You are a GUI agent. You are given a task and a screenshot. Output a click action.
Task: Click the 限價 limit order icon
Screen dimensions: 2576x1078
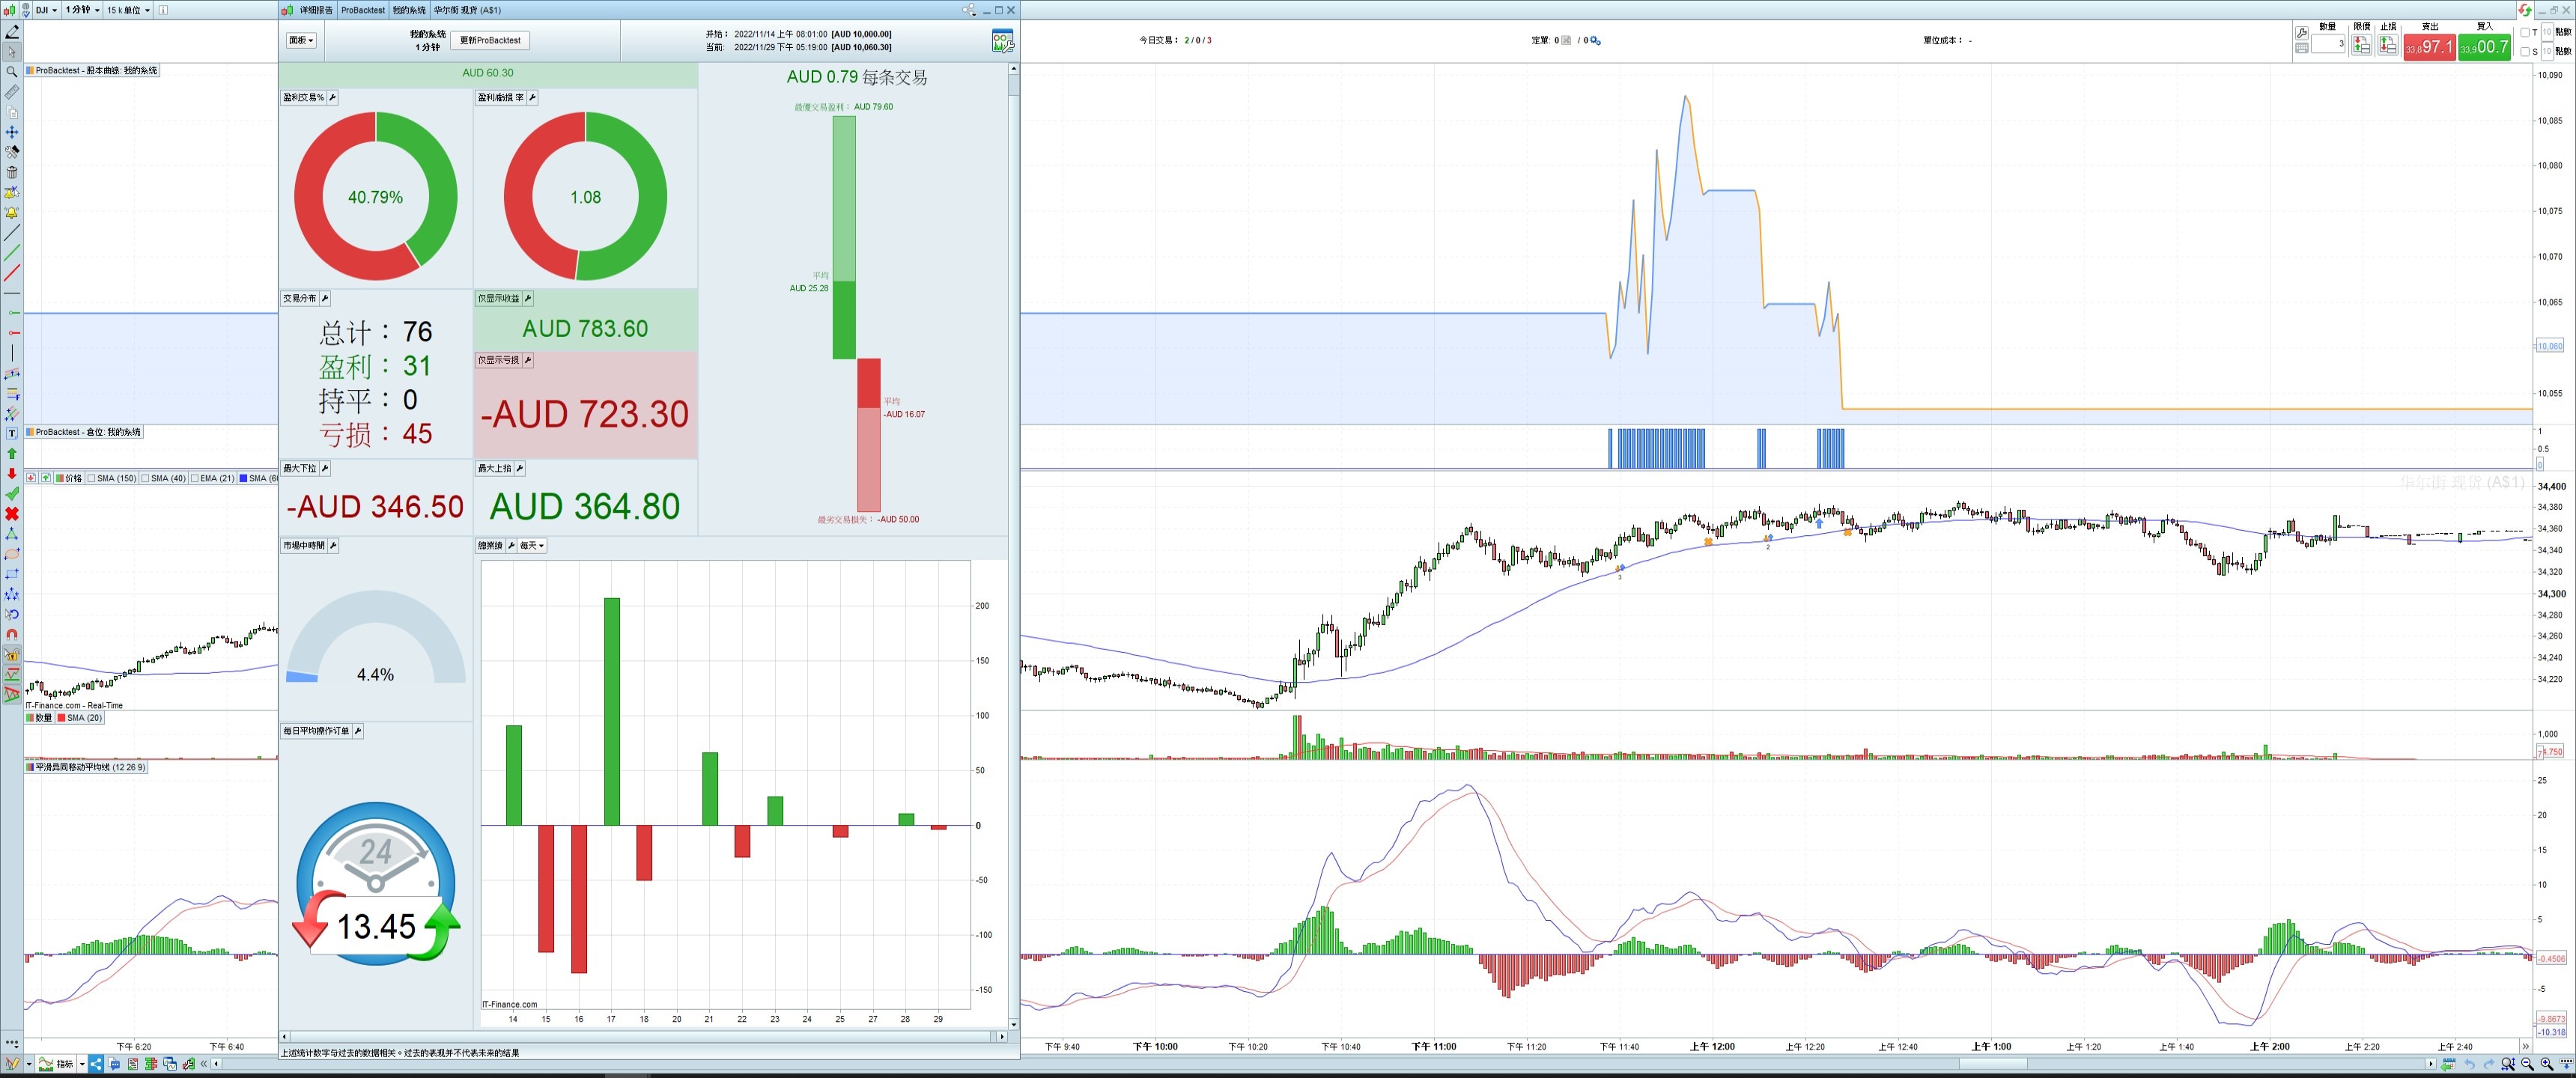tap(2361, 45)
